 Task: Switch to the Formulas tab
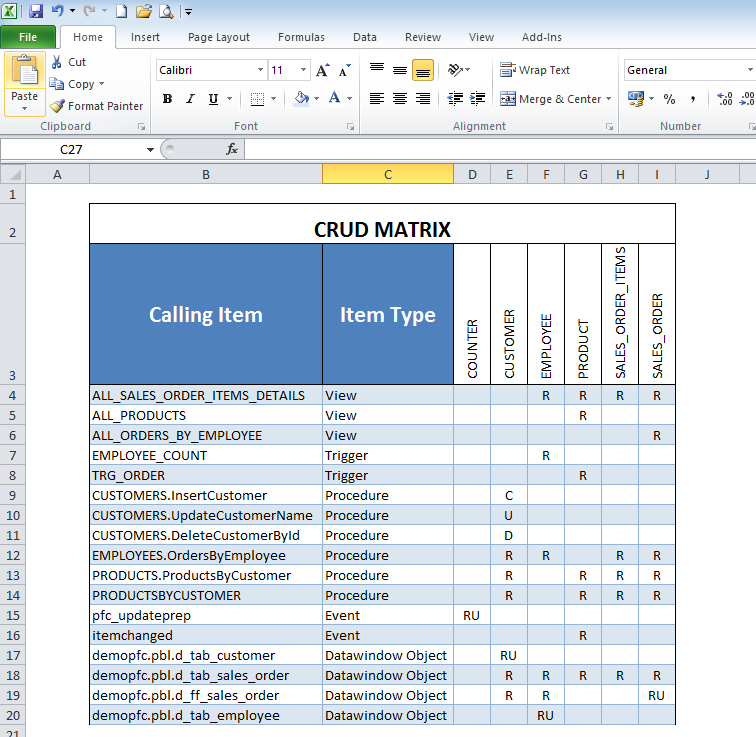point(301,37)
